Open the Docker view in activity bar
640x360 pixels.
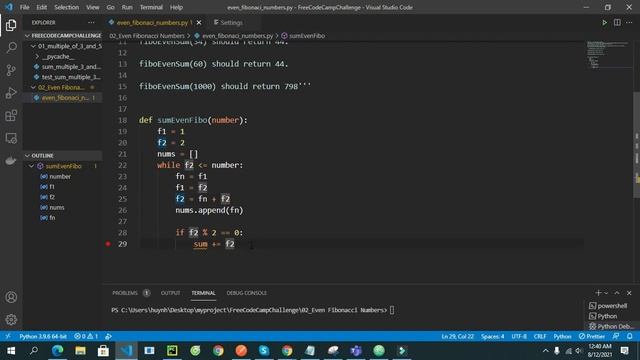click(x=11, y=160)
